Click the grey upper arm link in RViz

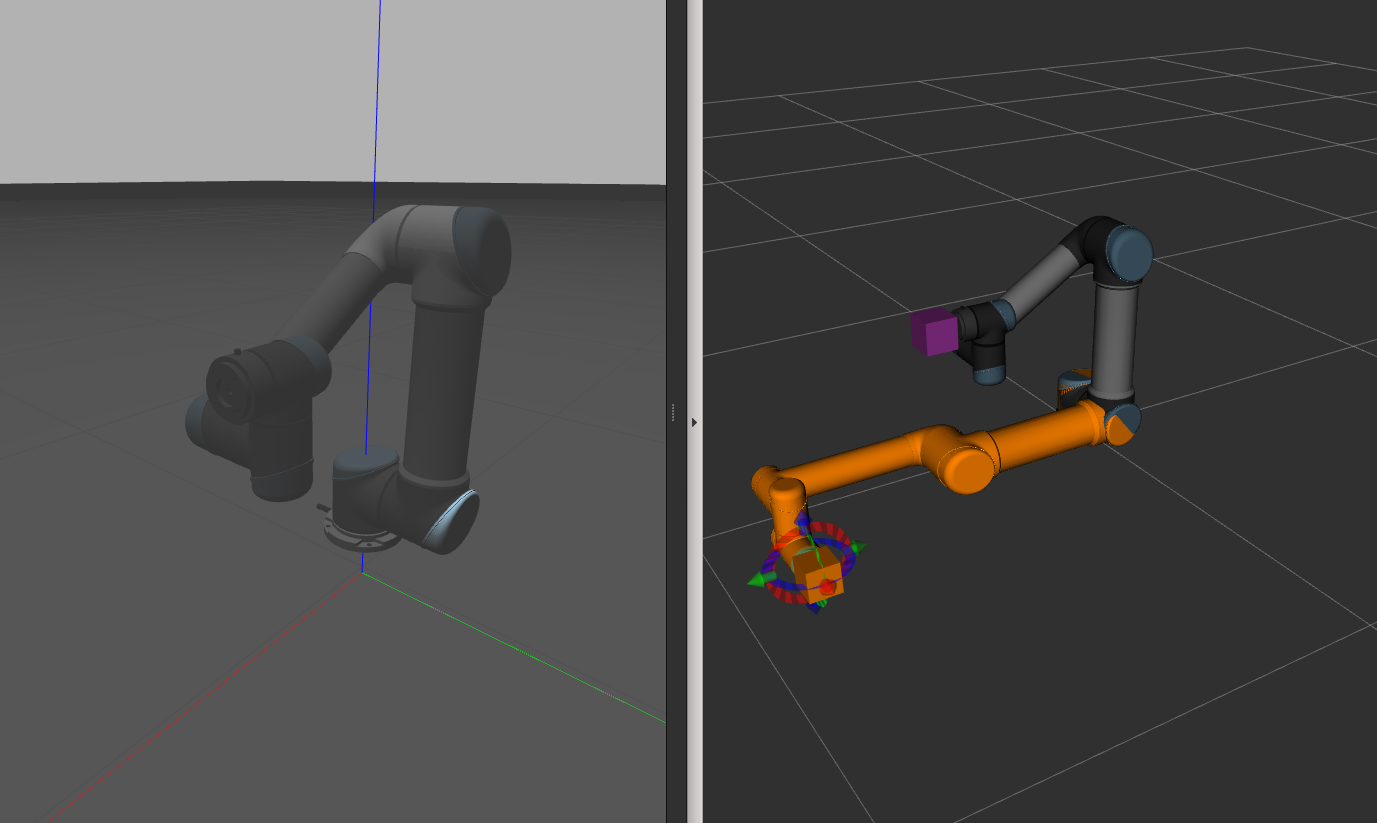[x=1116, y=341]
